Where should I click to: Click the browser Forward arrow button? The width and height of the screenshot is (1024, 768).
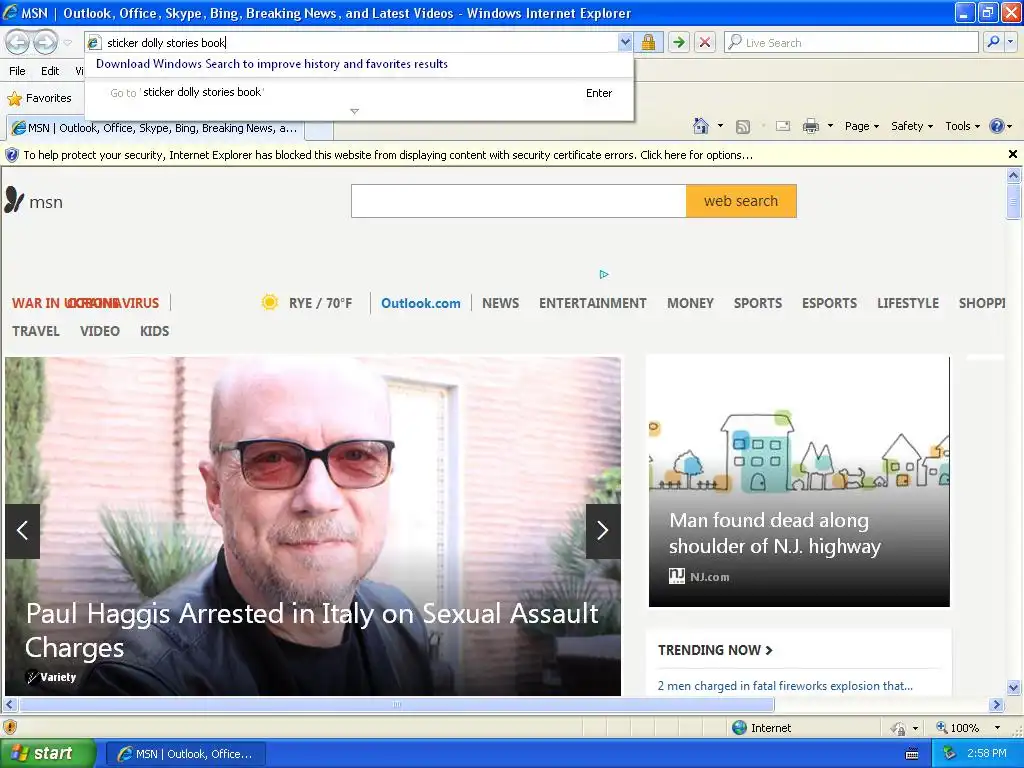45,42
